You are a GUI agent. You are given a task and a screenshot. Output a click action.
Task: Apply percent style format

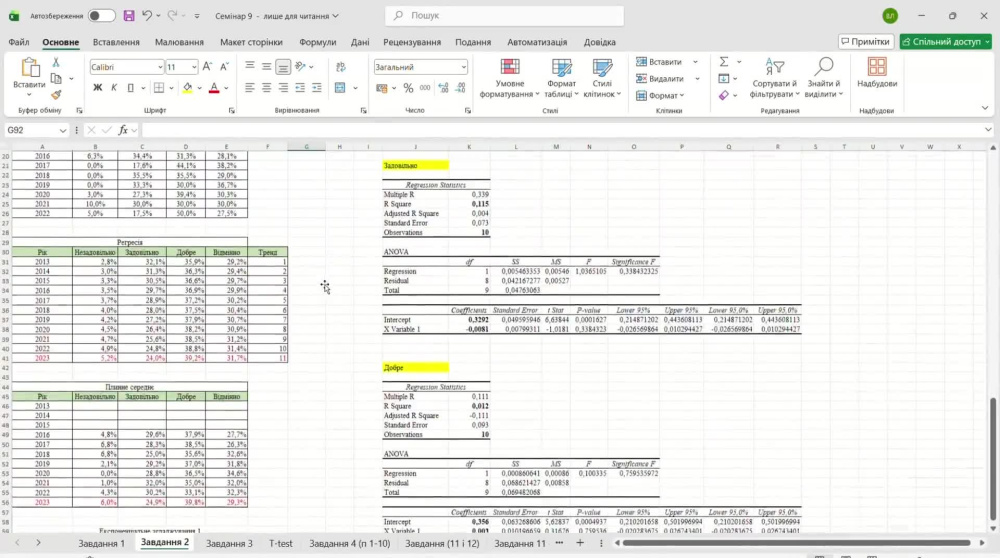[408, 88]
